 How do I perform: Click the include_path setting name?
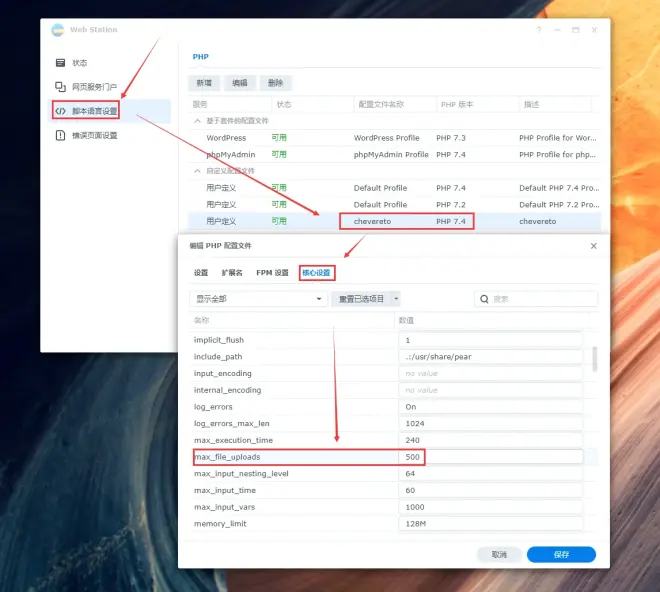(x=218, y=357)
